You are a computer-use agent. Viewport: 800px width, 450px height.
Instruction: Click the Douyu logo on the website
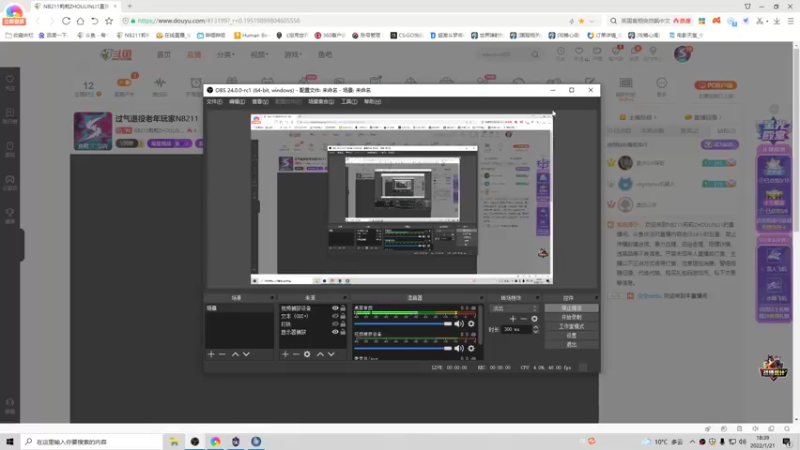coord(116,55)
